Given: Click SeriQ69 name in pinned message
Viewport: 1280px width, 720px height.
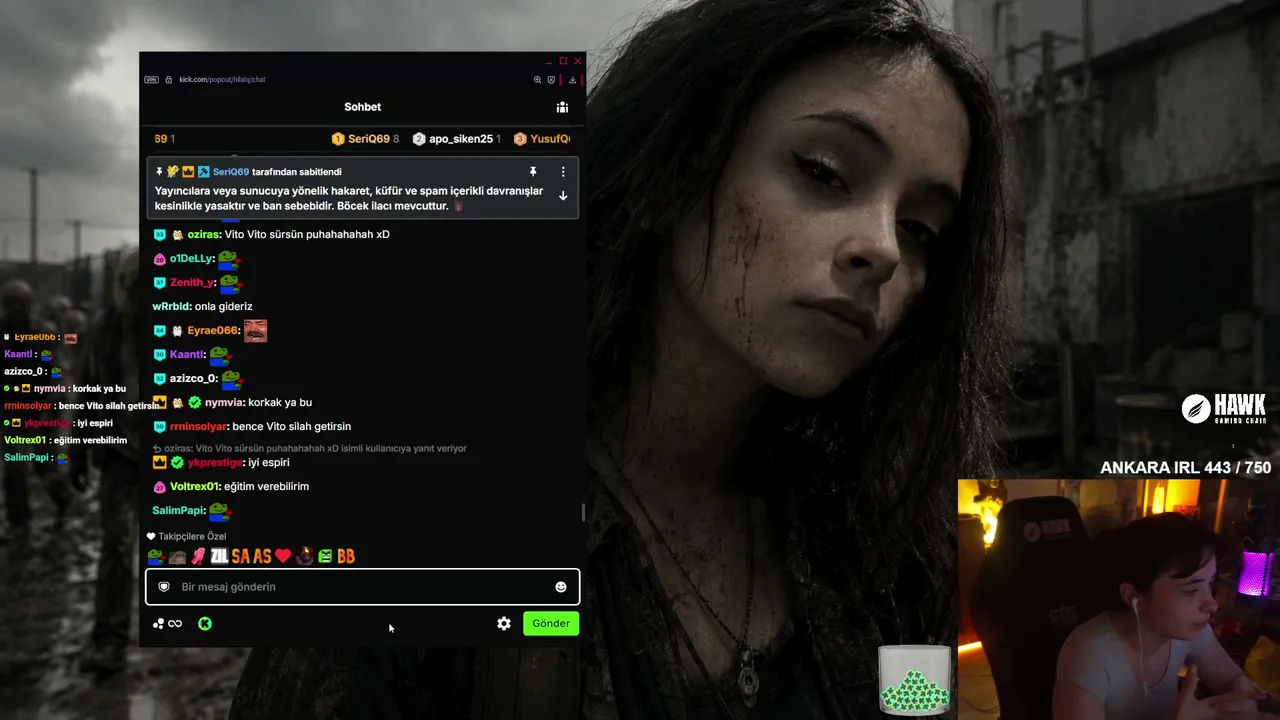Looking at the screenshot, I should (x=231, y=172).
